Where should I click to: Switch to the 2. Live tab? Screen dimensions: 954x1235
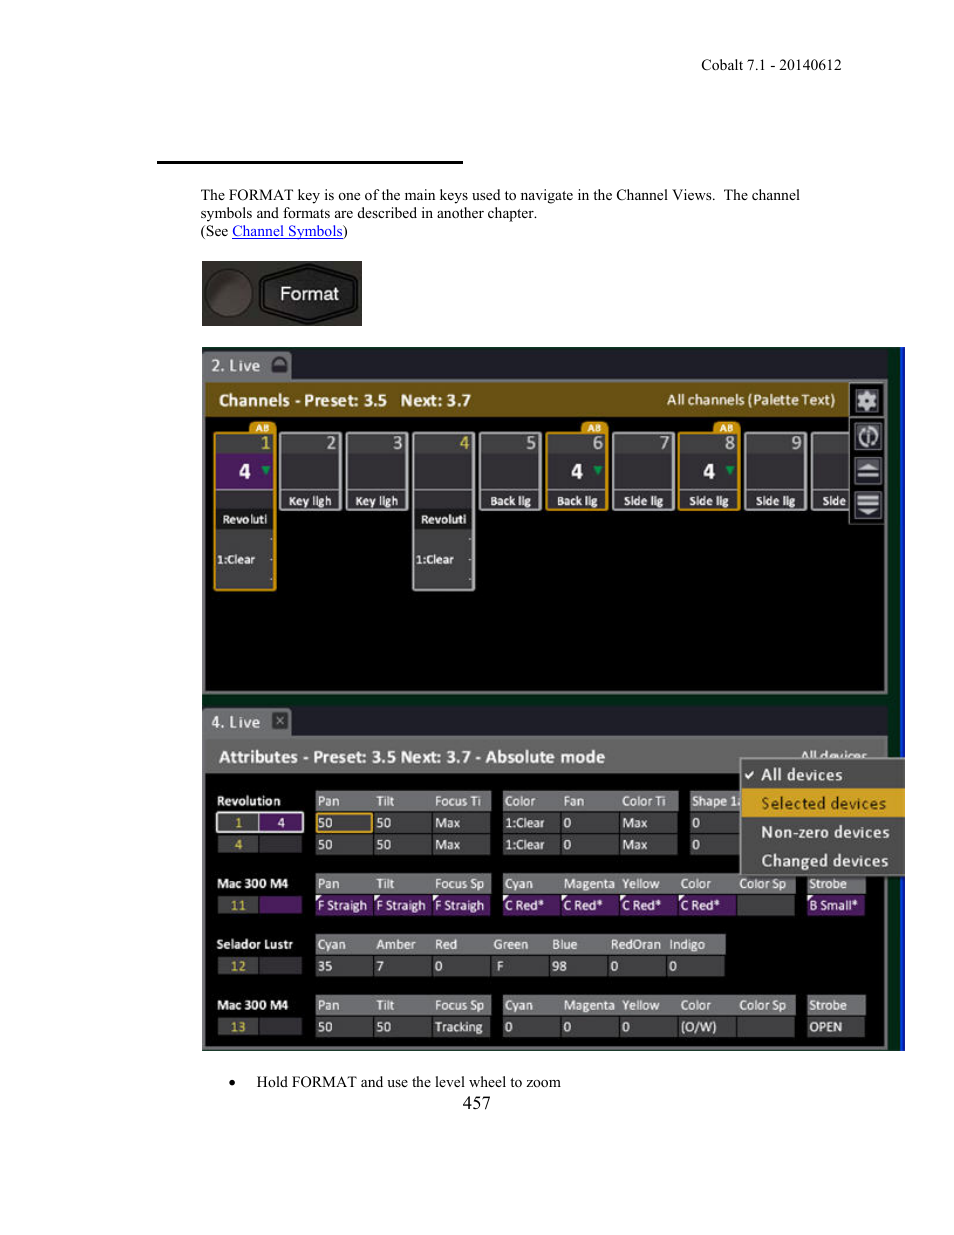click(x=236, y=366)
